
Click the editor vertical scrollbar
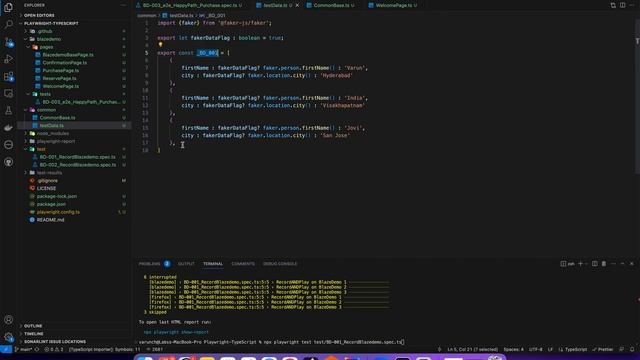pyautogui.click(x=637, y=96)
